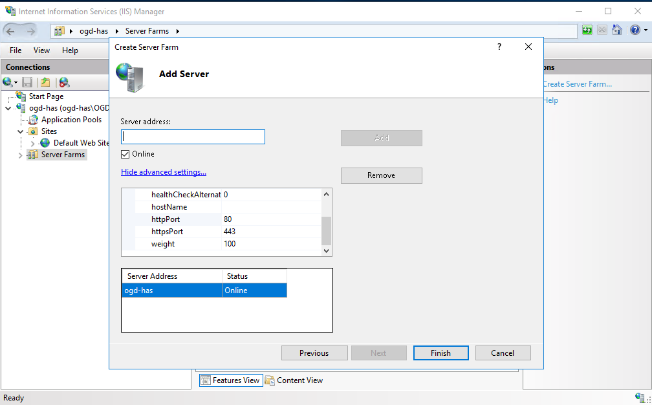
Task: Select Start Page in Connections tree
Action: pos(46,96)
